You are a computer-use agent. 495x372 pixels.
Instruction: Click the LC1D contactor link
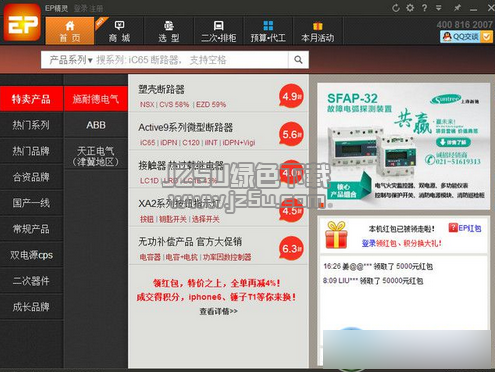pos(149,181)
